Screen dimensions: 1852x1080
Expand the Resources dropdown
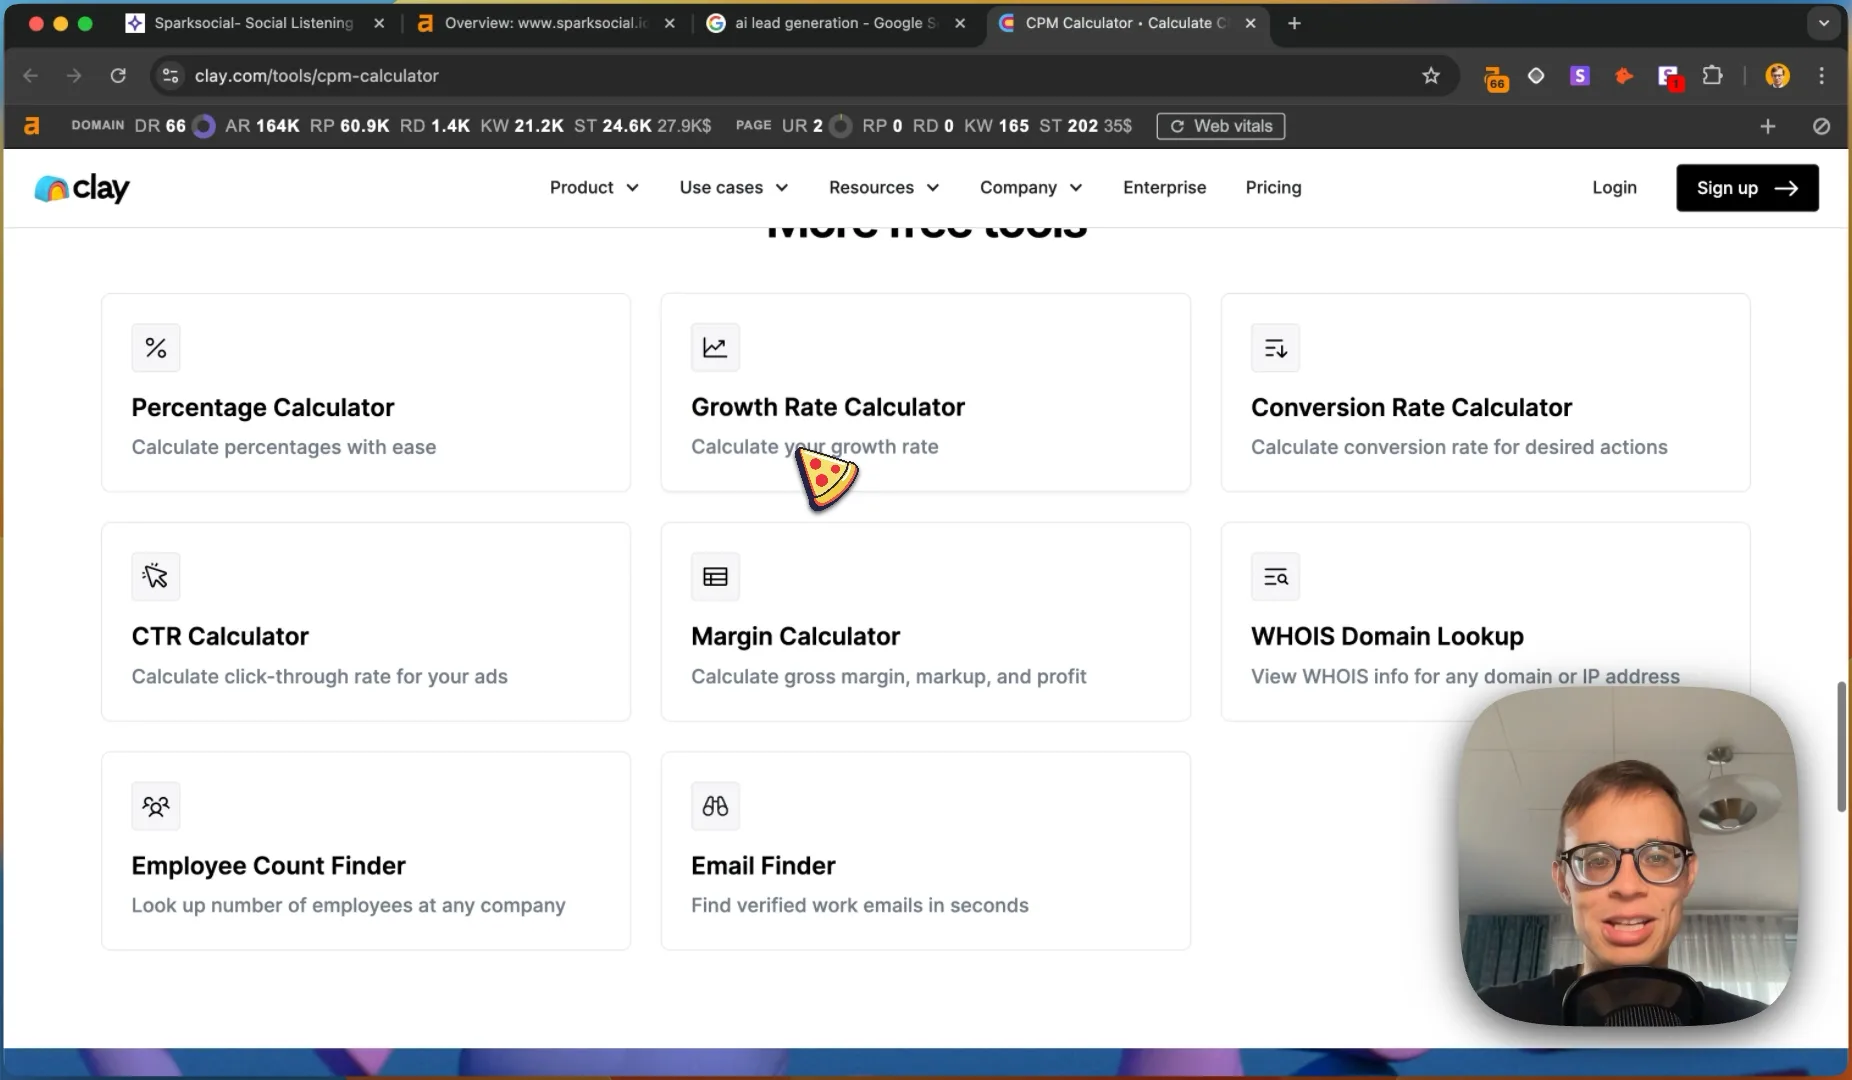coord(884,188)
